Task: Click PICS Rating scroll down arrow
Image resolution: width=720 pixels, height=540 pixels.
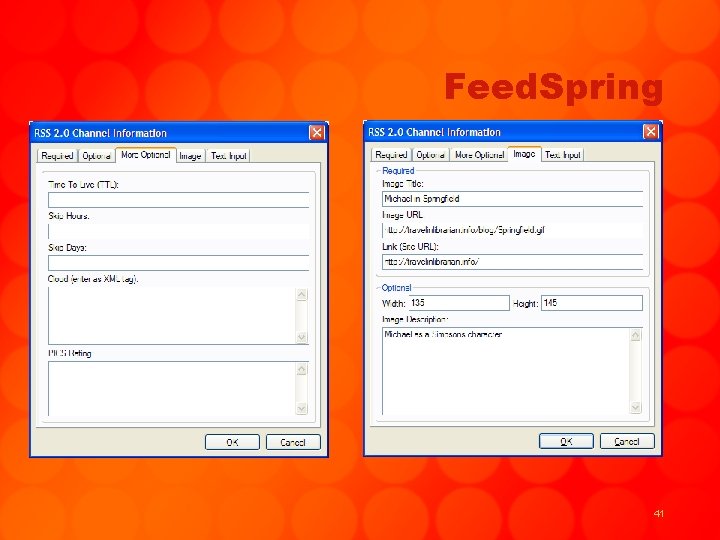Action: (x=302, y=408)
